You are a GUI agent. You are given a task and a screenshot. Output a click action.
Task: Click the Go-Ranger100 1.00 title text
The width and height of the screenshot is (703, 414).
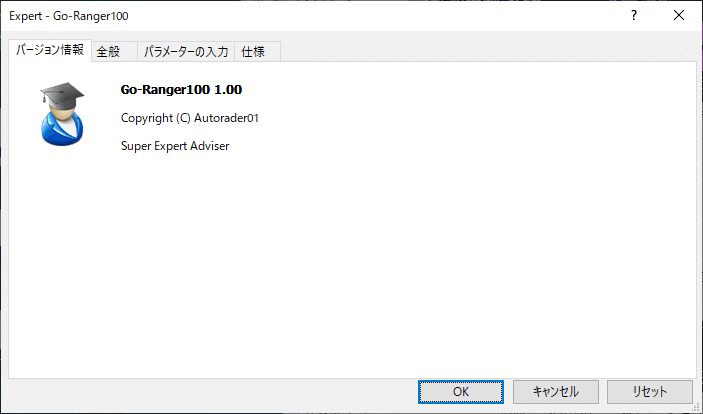tap(181, 90)
